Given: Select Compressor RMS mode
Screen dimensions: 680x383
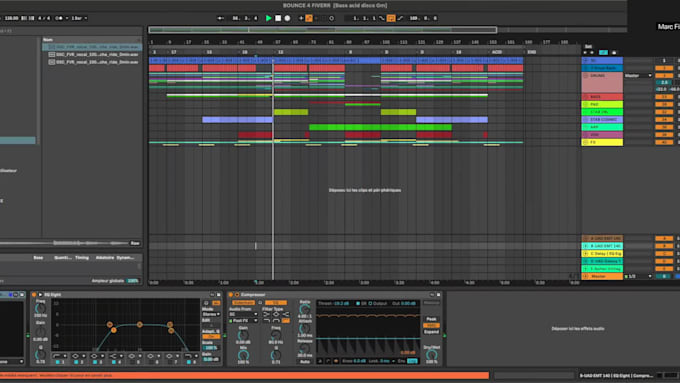Looking at the screenshot, I should [x=432, y=325].
